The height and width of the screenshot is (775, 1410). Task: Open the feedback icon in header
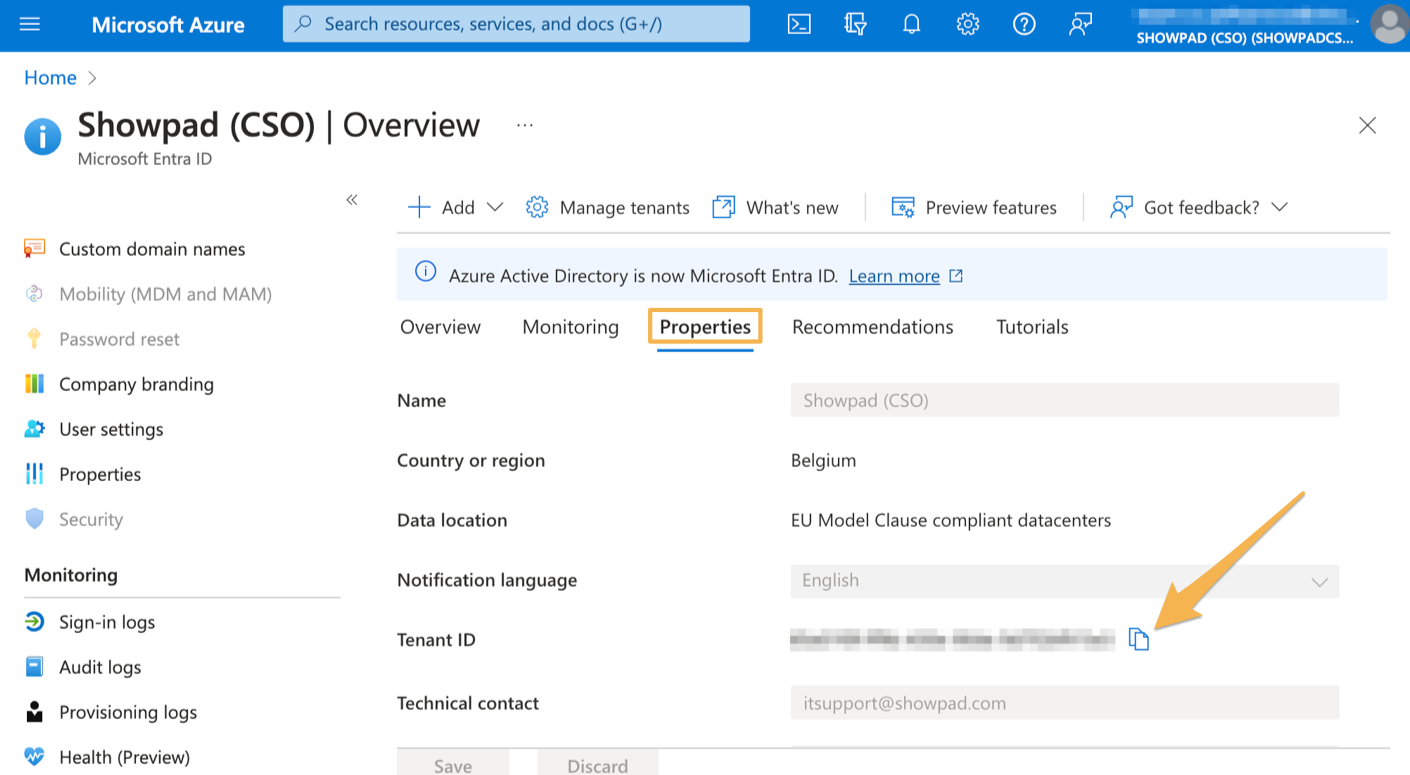coord(1080,24)
